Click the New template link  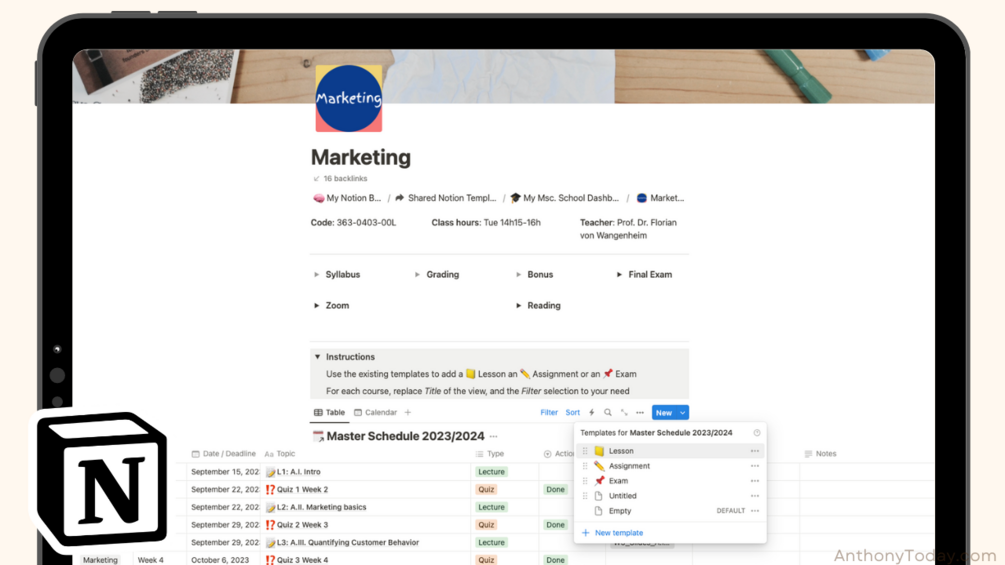612,533
